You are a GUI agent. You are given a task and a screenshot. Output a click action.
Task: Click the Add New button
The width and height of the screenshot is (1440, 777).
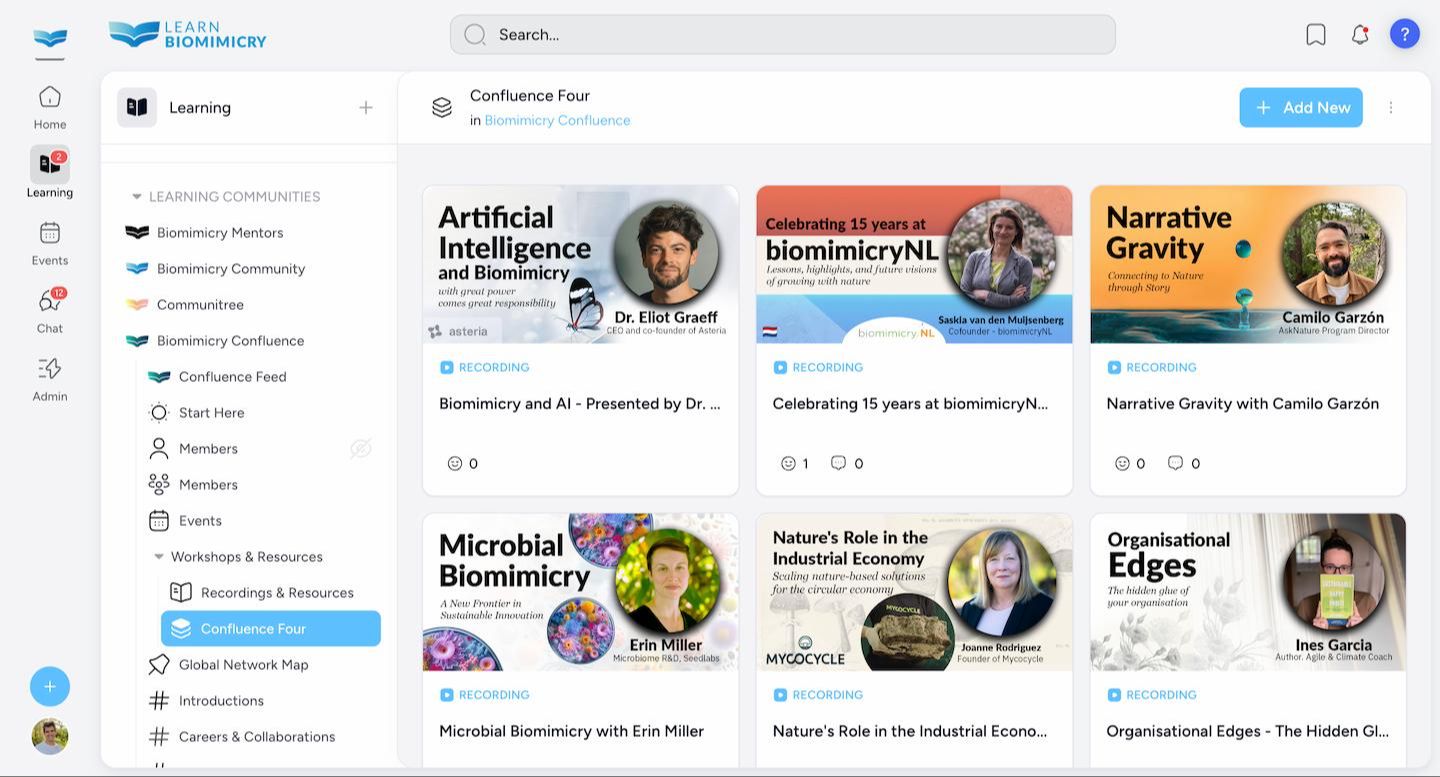coord(1301,107)
